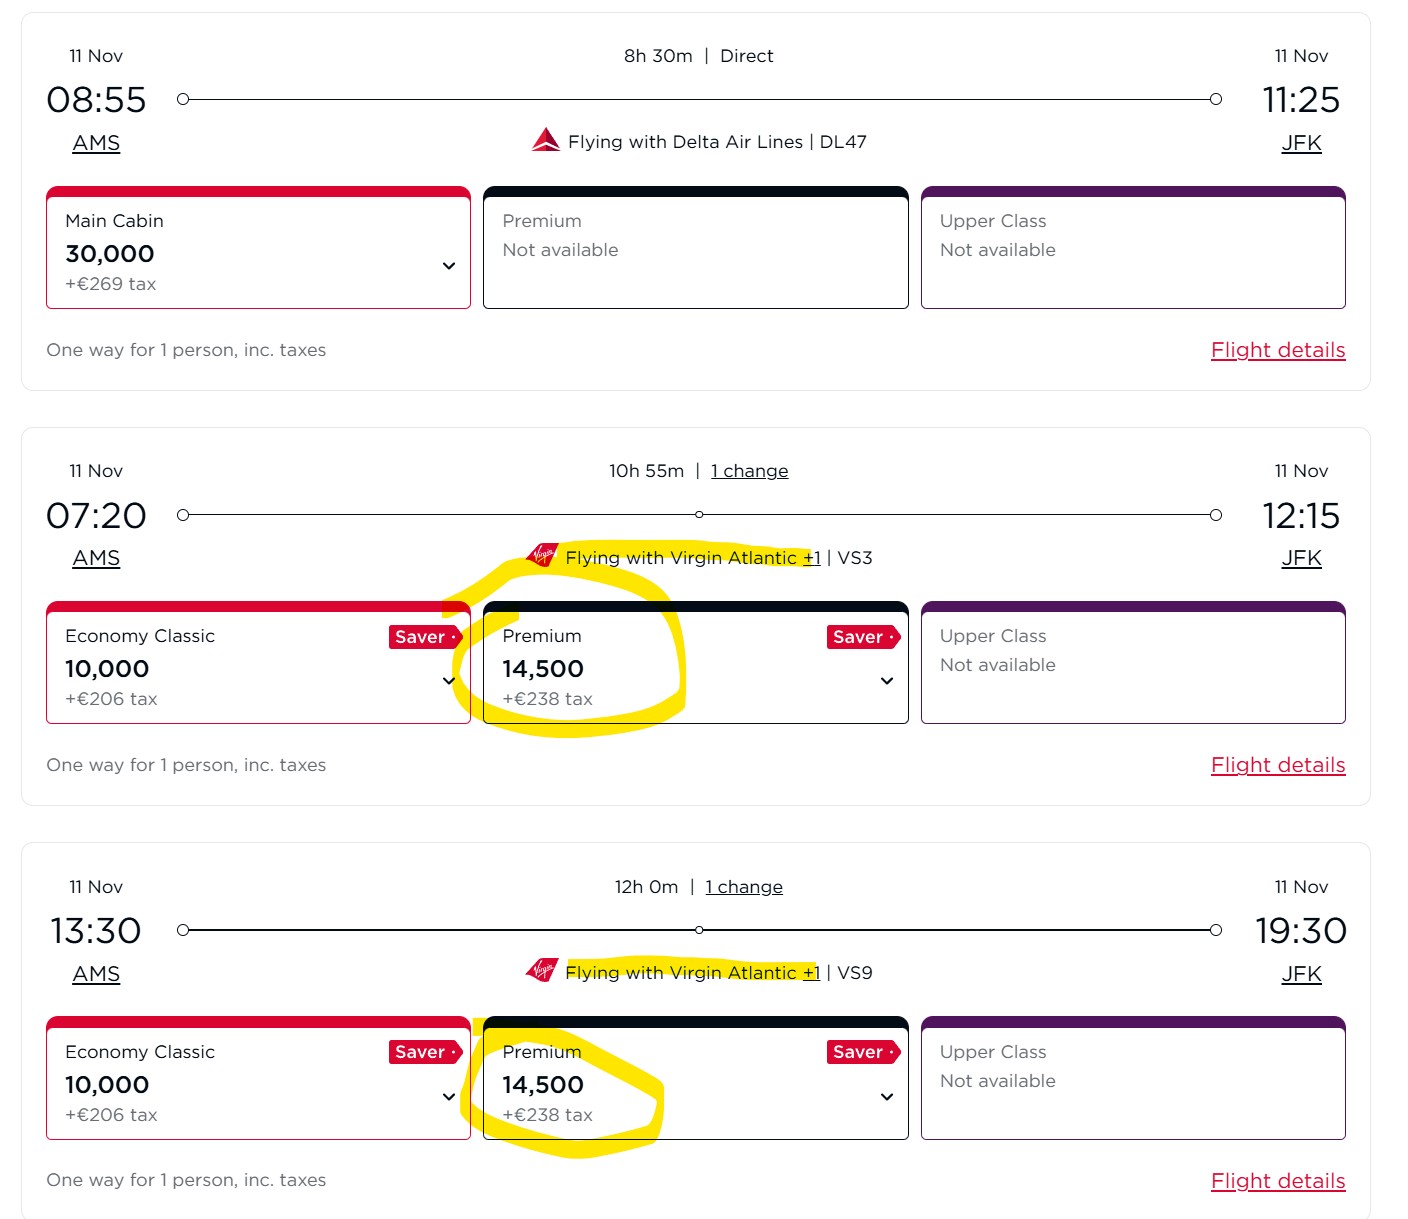Expand Main Cabin 30,000 points fare chevron
Image resolution: width=1408 pixels, height=1219 pixels.
coord(449,266)
